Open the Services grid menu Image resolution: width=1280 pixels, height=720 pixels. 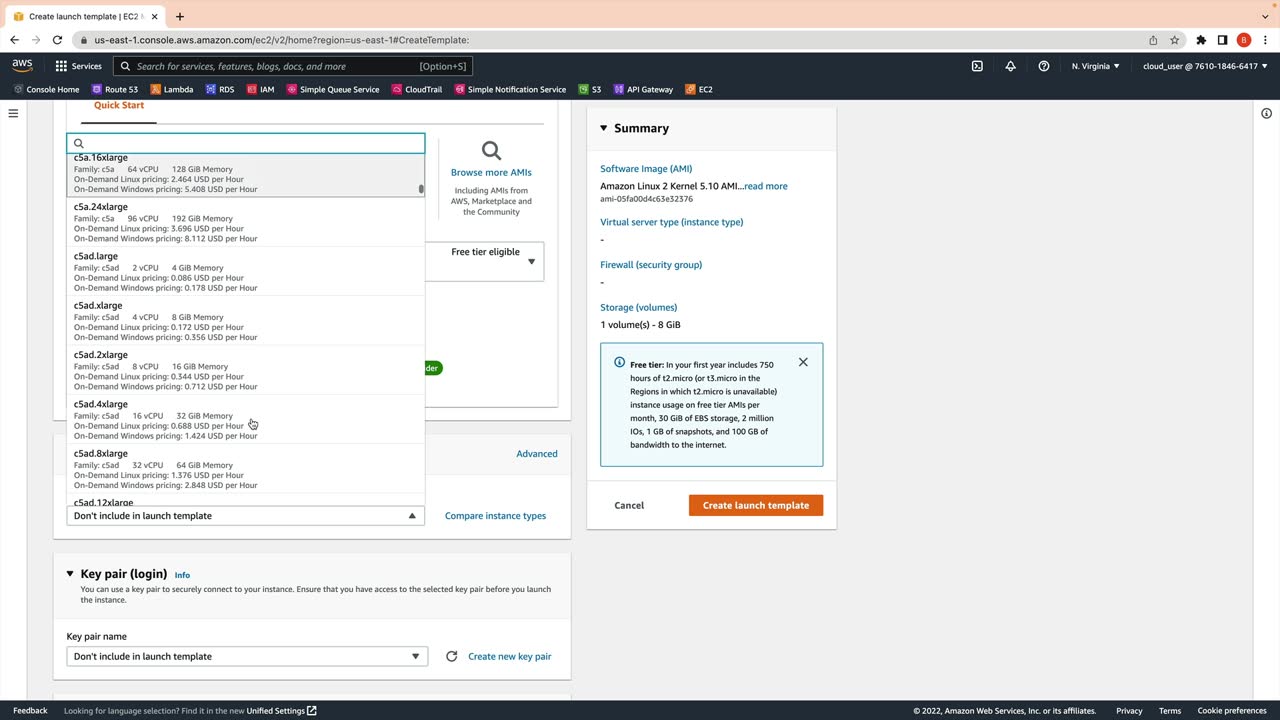pos(78,66)
